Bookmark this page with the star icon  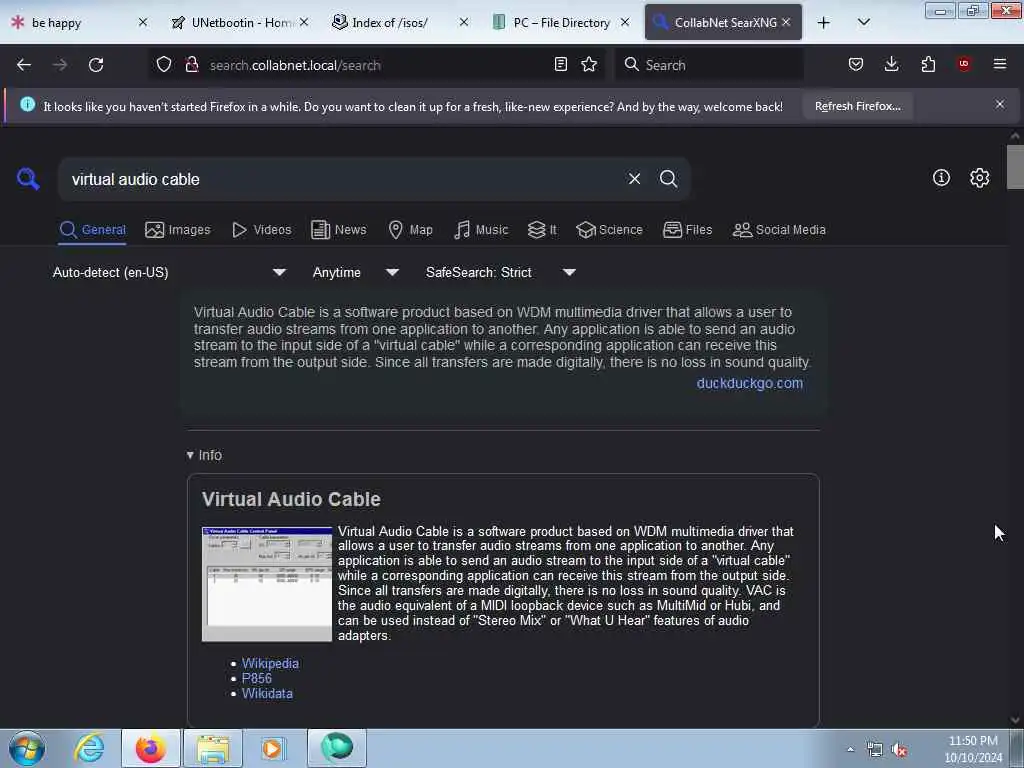589,64
